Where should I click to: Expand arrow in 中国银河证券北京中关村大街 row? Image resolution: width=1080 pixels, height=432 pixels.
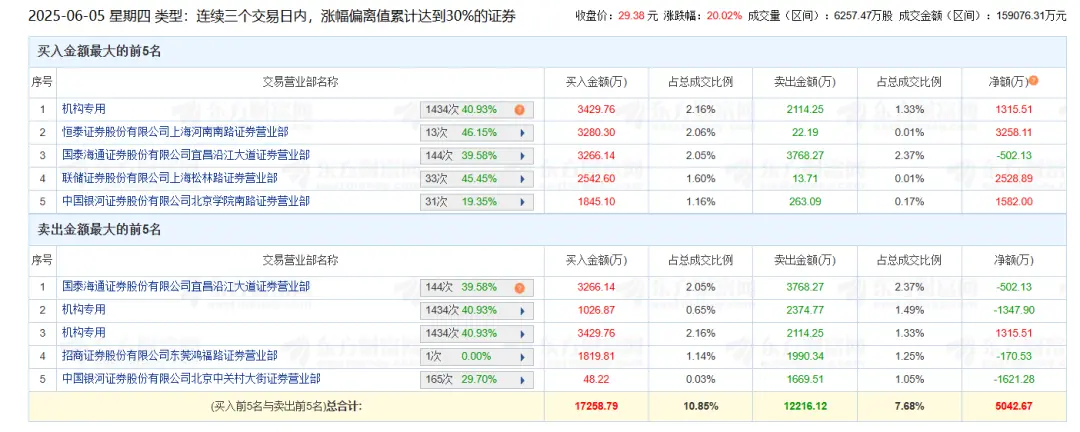pos(520,380)
